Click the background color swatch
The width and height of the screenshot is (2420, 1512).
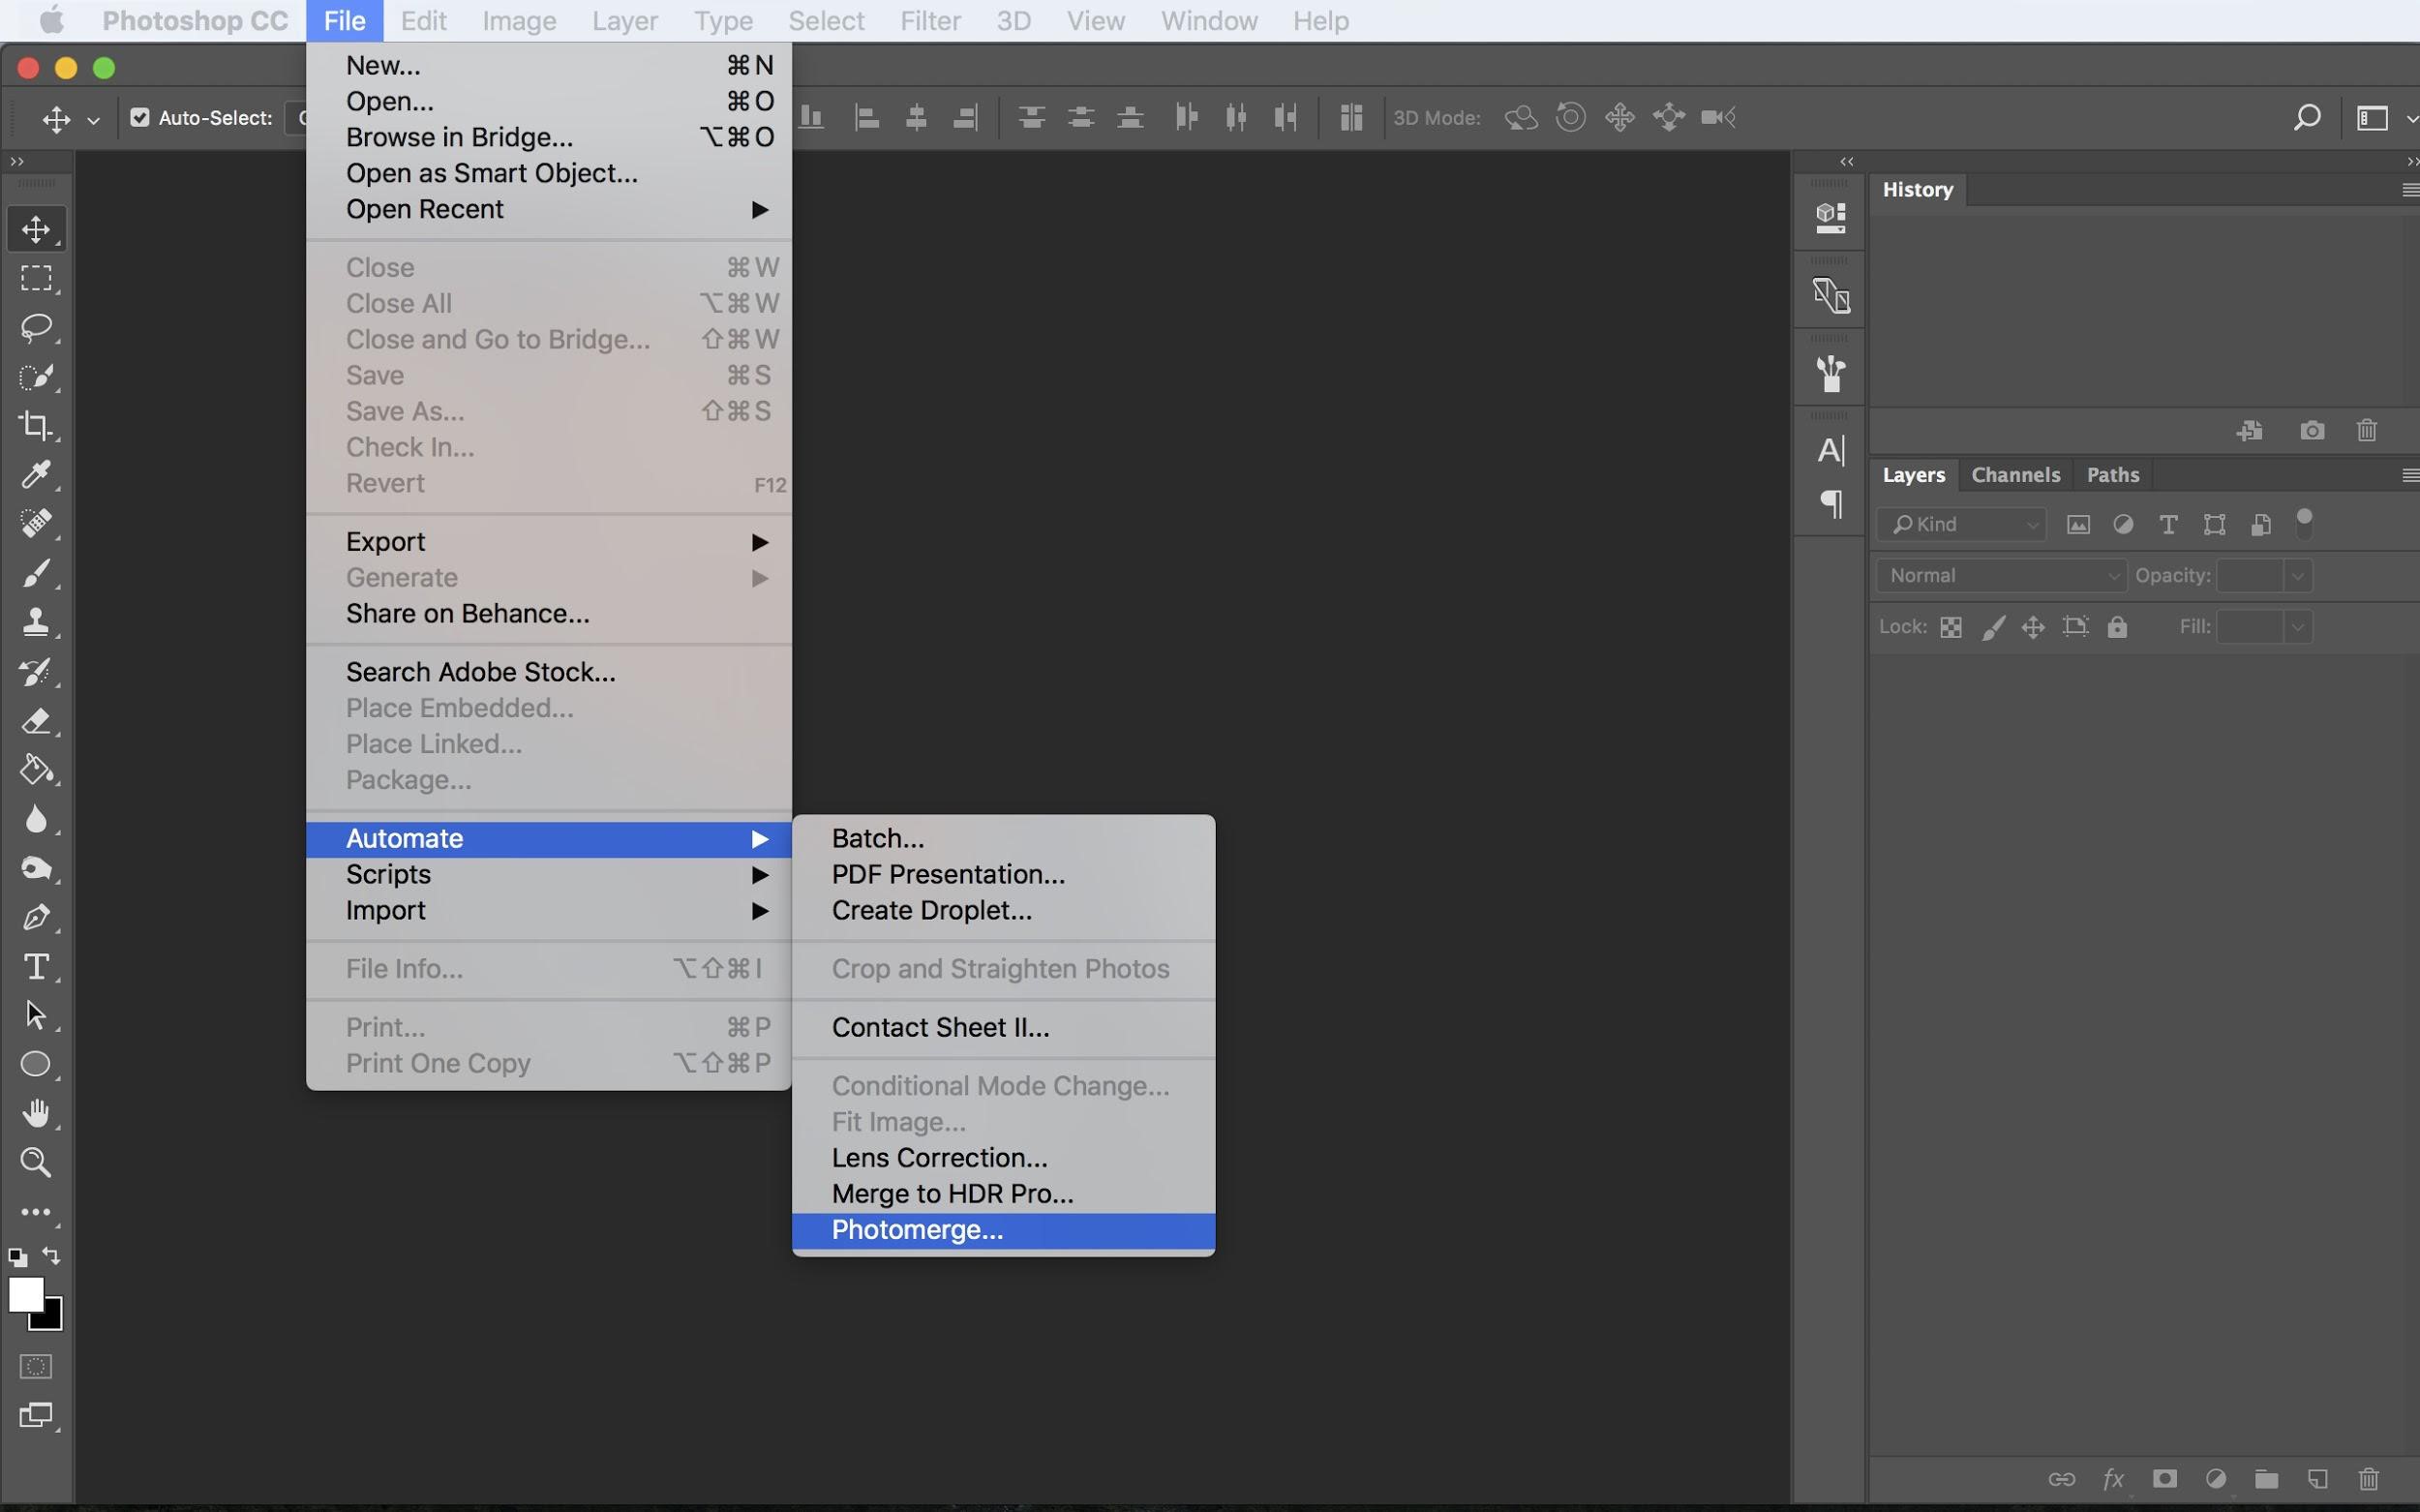(52, 1320)
